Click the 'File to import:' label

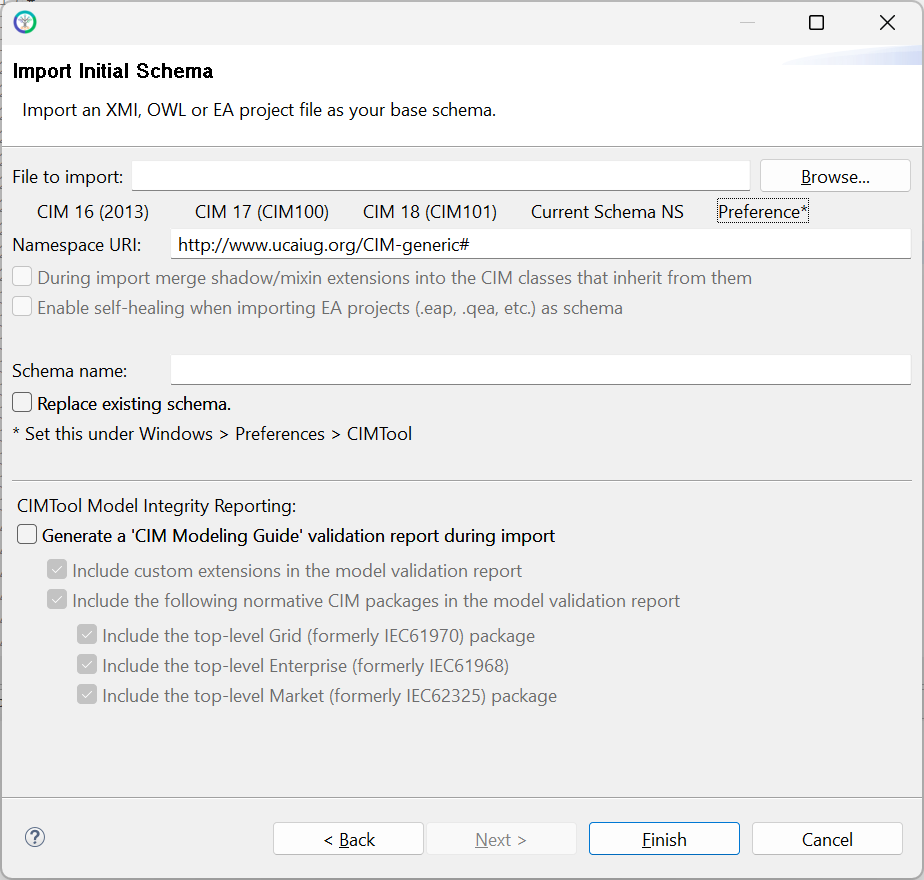tap(68, 177)
